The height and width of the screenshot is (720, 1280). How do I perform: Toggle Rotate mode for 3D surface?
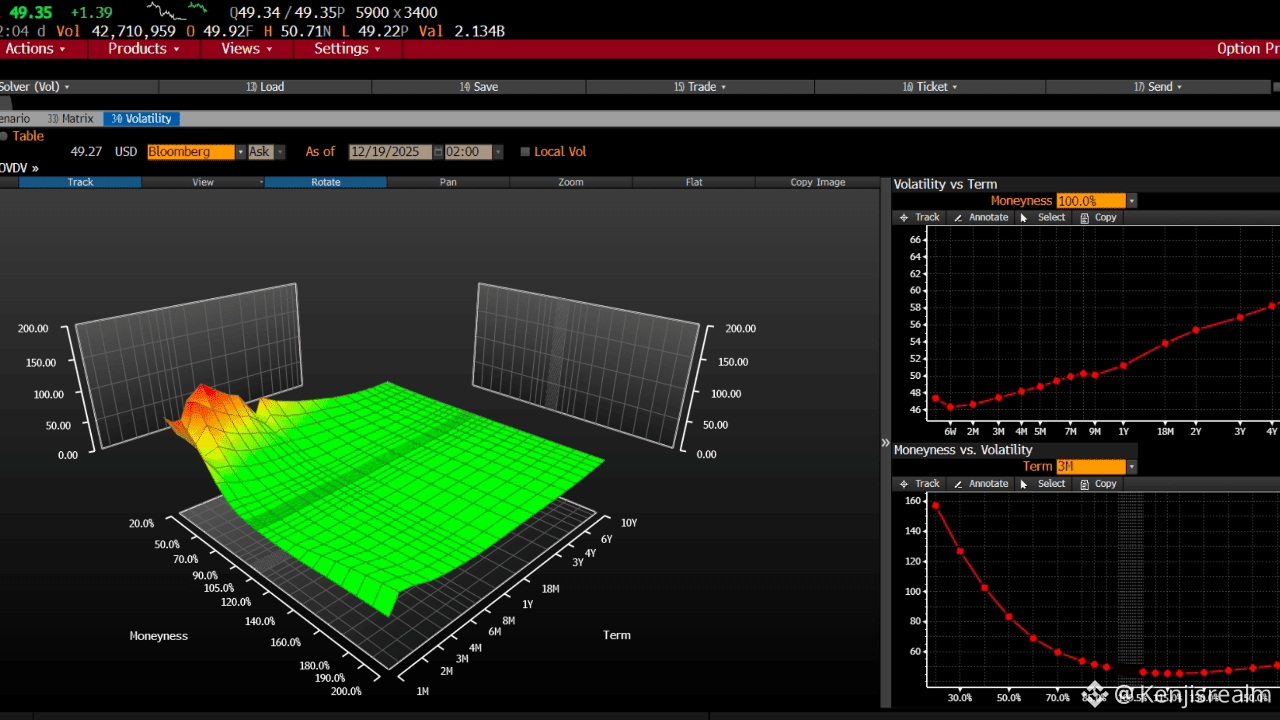pos(325,182)
